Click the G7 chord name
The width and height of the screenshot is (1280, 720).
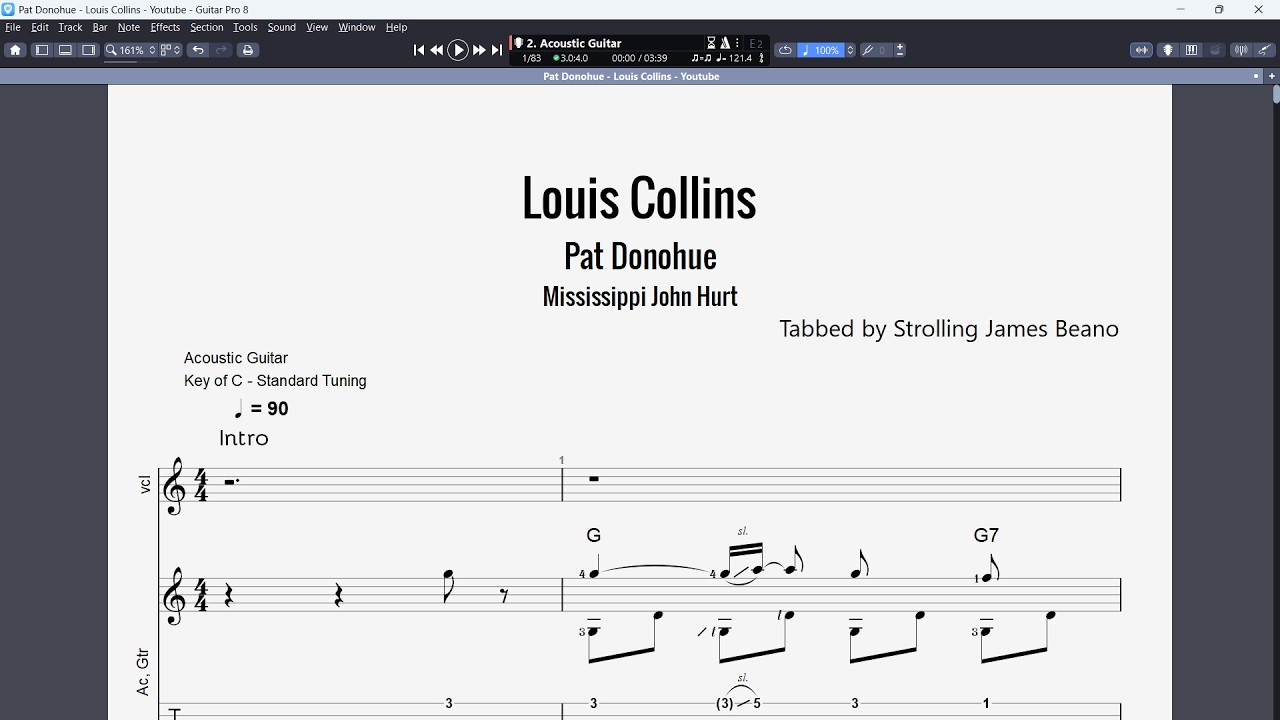(986, 536)
